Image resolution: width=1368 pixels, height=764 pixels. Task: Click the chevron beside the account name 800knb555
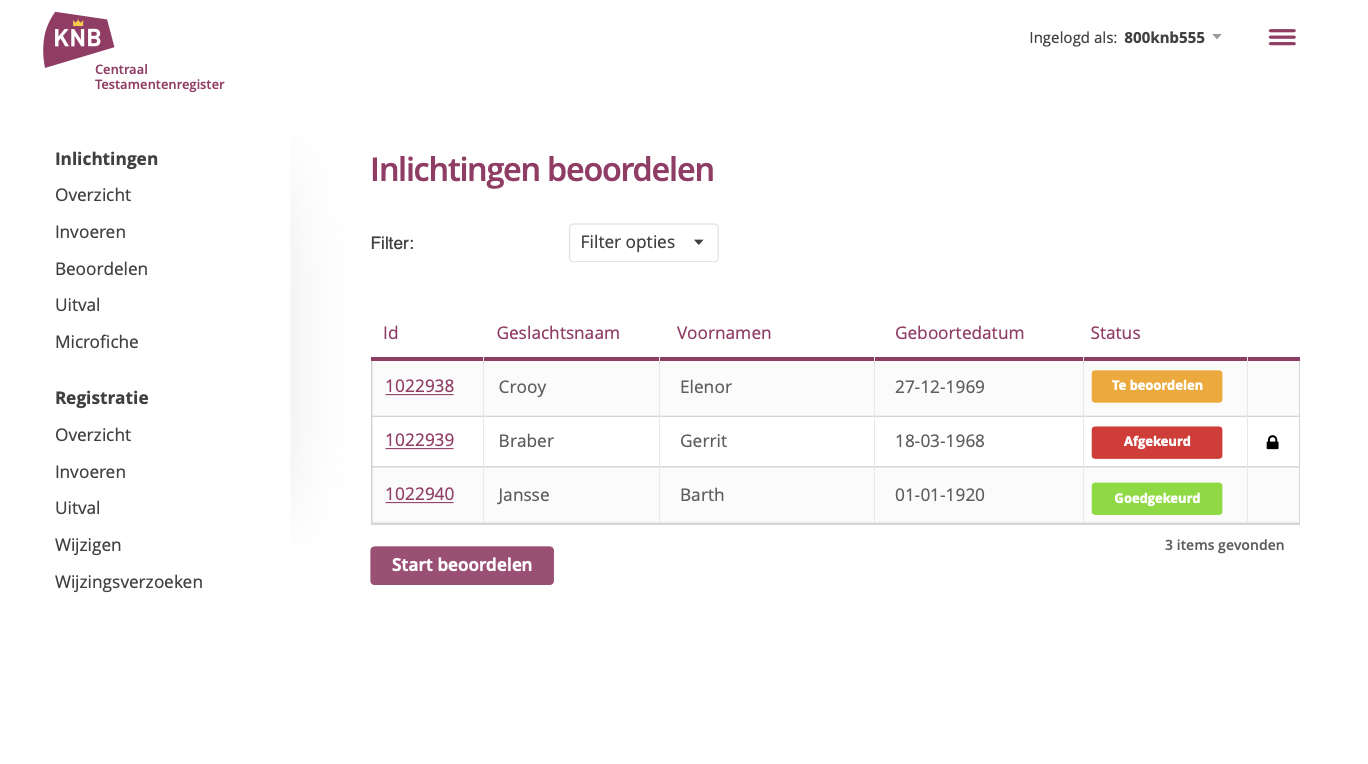pos(1216,37)
